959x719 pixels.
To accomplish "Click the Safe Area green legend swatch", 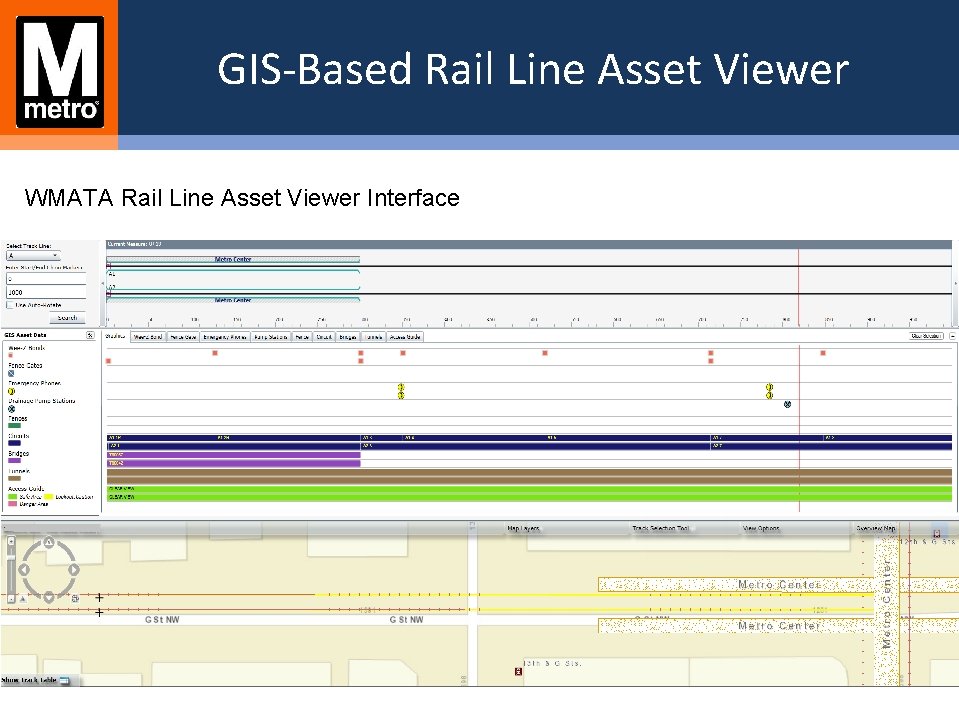I will tap(12, 497).
